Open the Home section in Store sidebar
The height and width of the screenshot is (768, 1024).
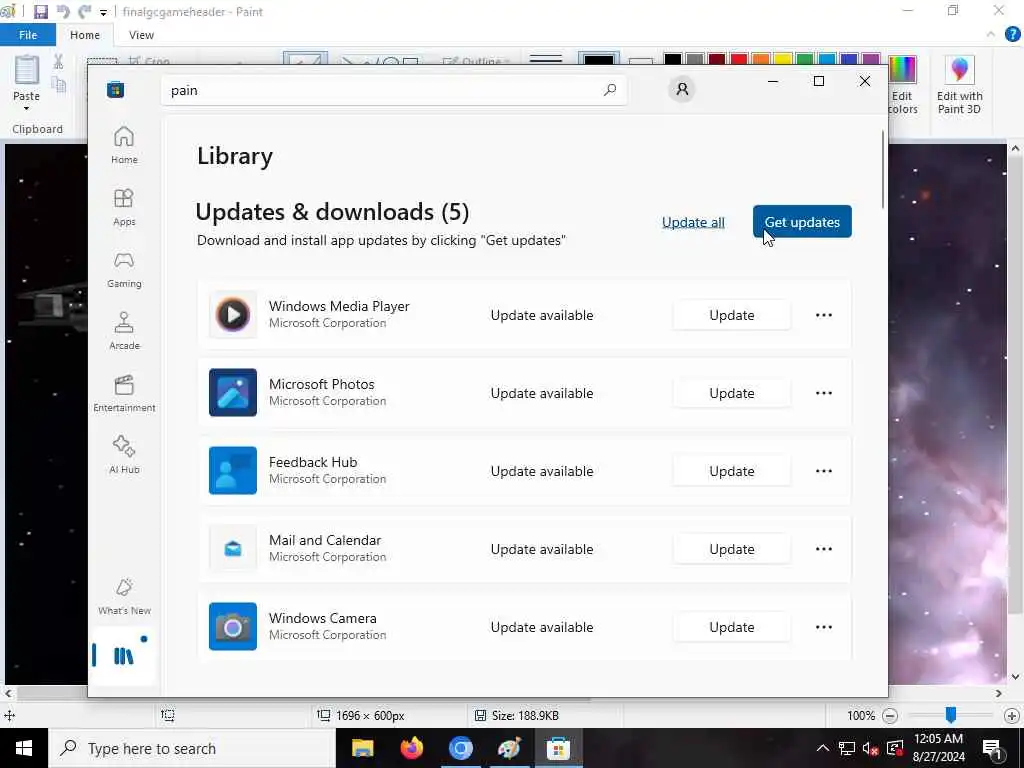124,145
